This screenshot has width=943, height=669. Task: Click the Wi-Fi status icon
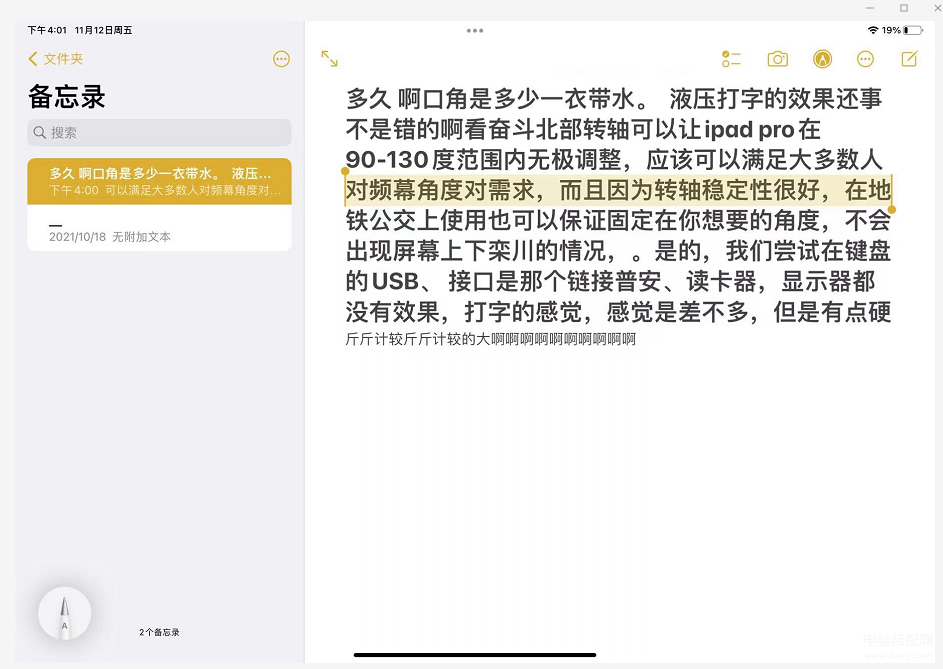(873, 30)
